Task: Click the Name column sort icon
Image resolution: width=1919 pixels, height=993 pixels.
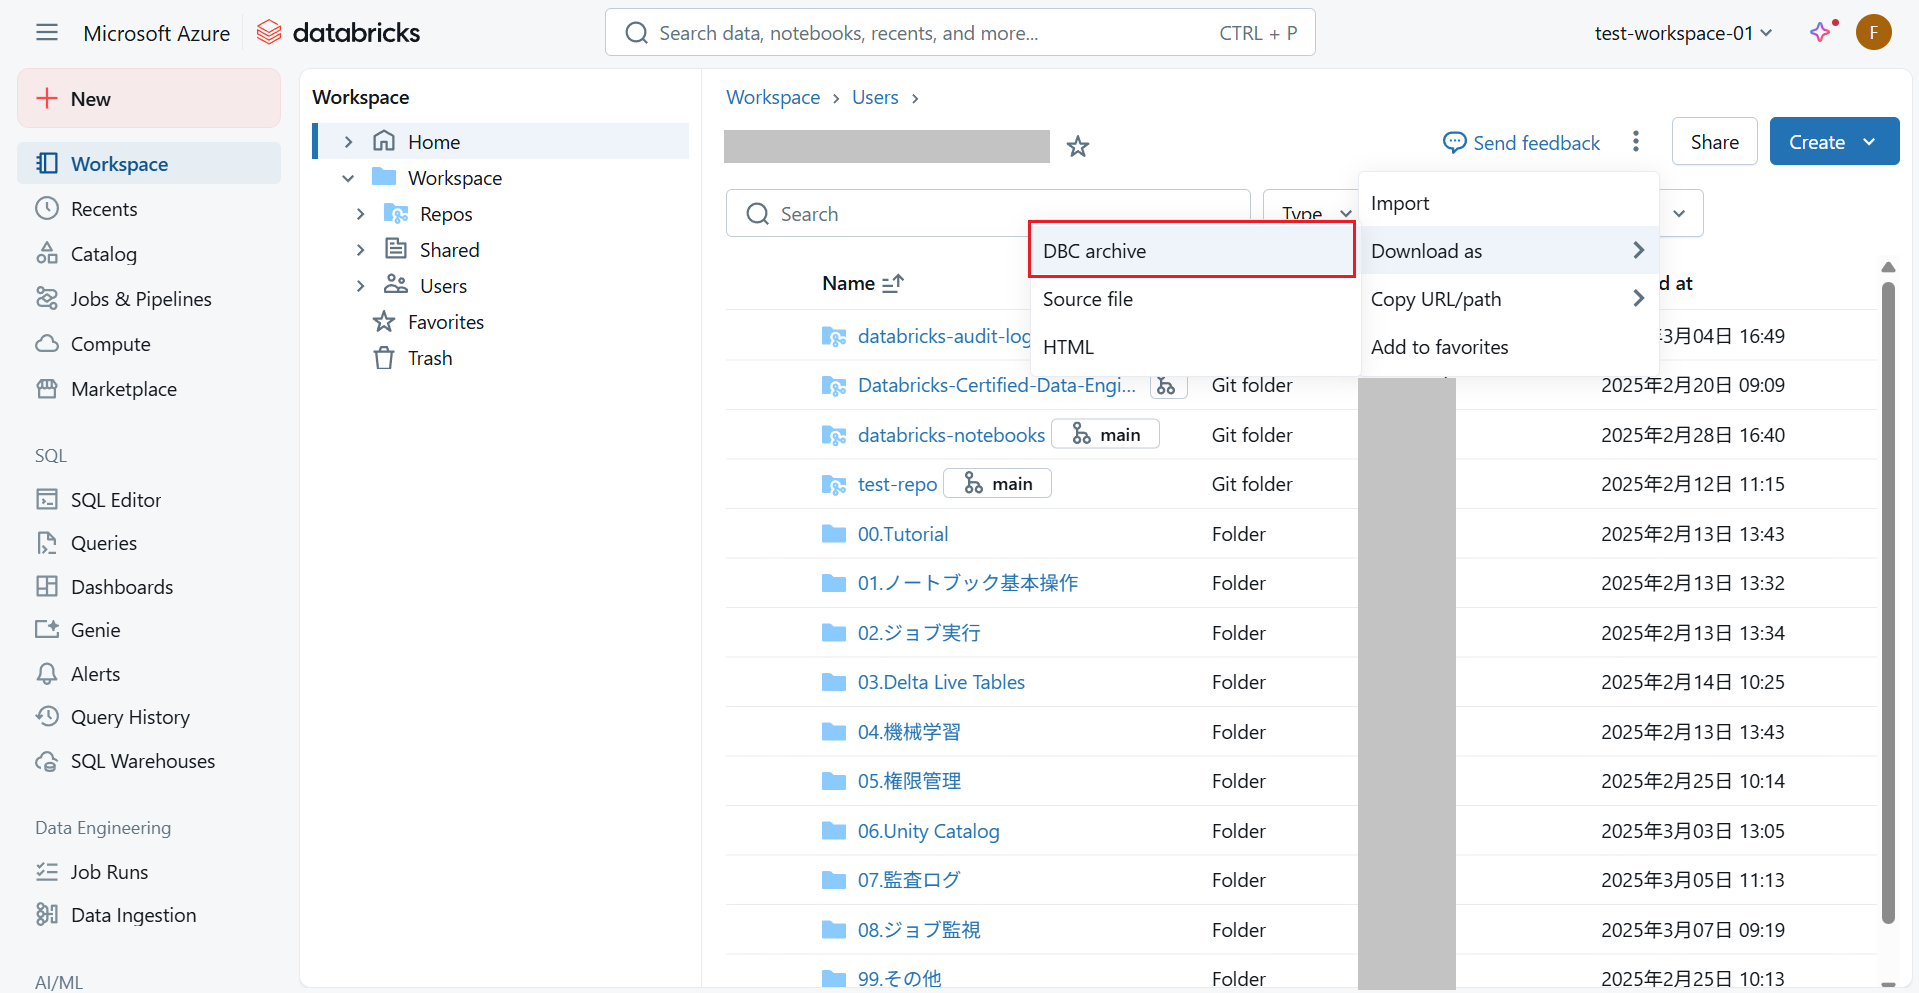Action: pyautogui.click(x=893, y=284)
